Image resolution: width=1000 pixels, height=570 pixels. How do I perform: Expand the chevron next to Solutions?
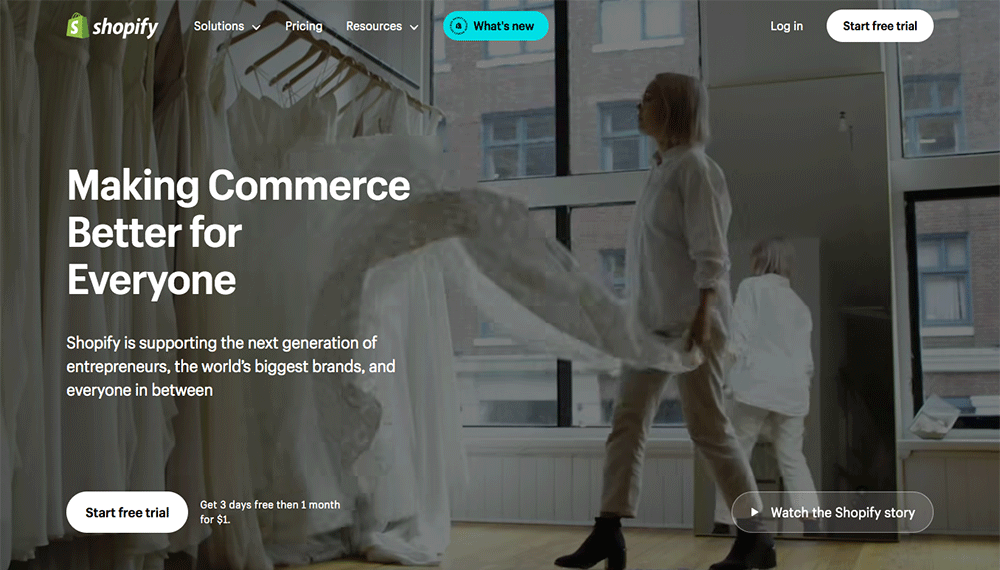click(256, 27)
